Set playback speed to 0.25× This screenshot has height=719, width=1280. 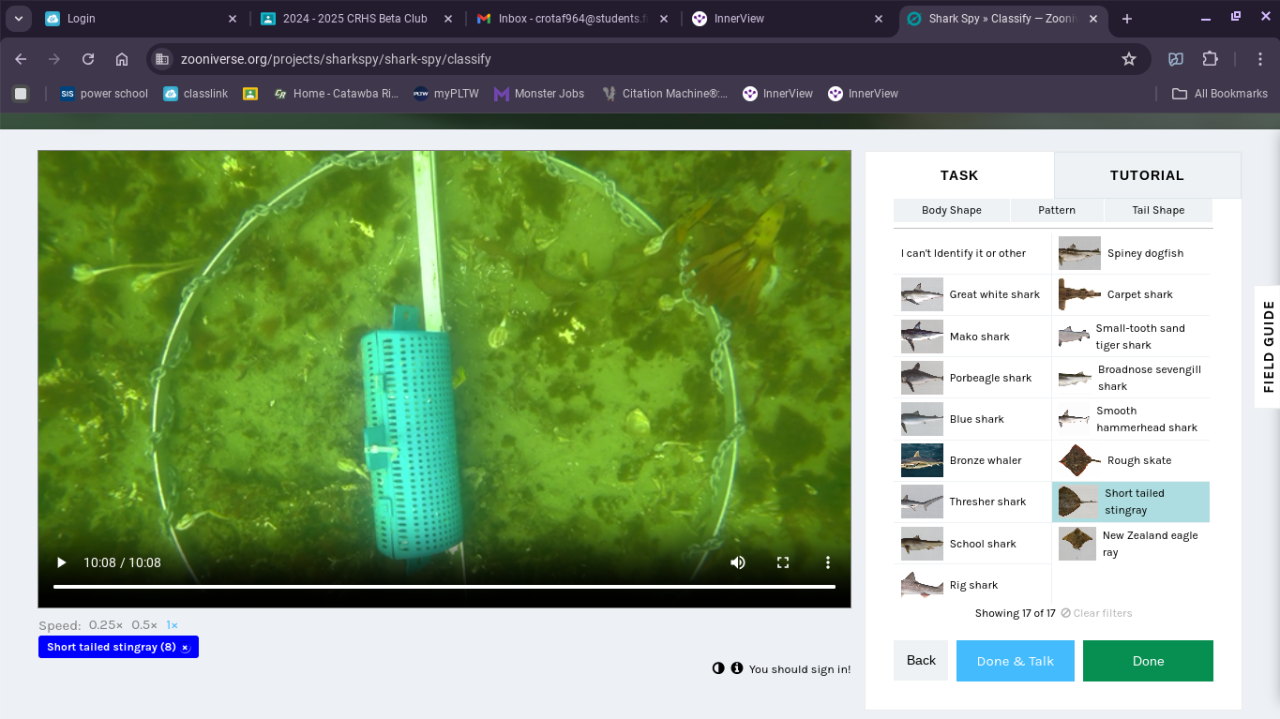(106, 625)
